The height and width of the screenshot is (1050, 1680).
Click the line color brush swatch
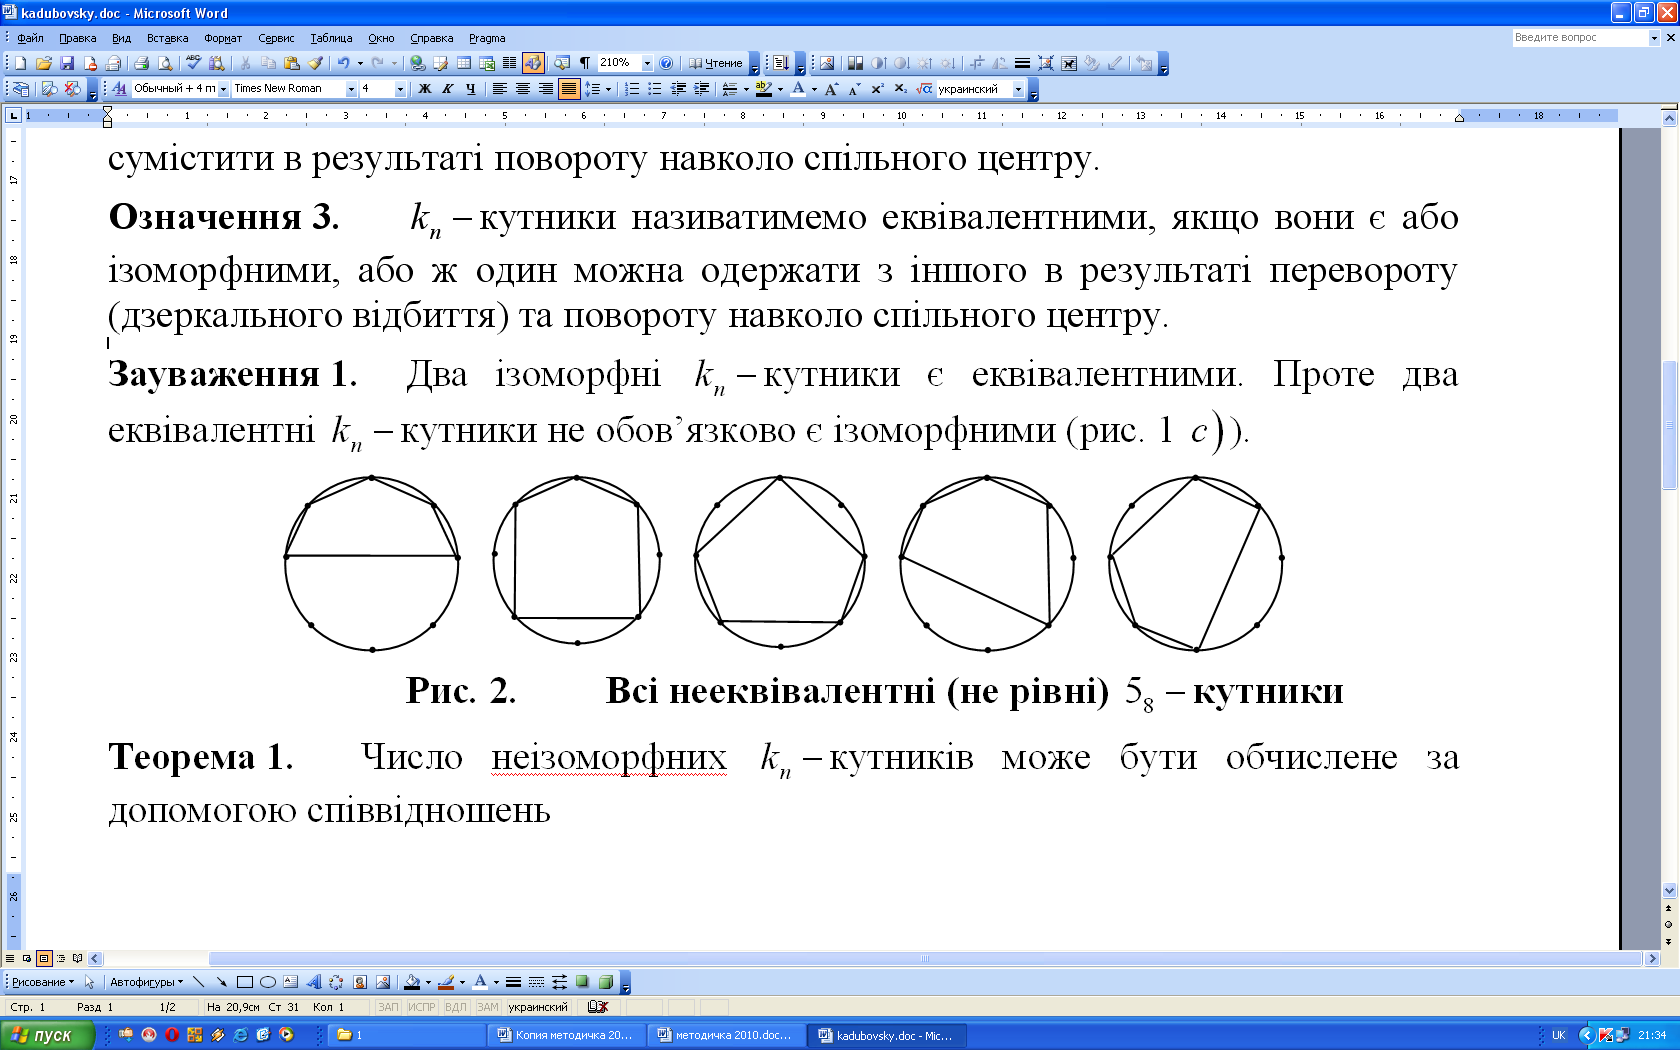446,982
